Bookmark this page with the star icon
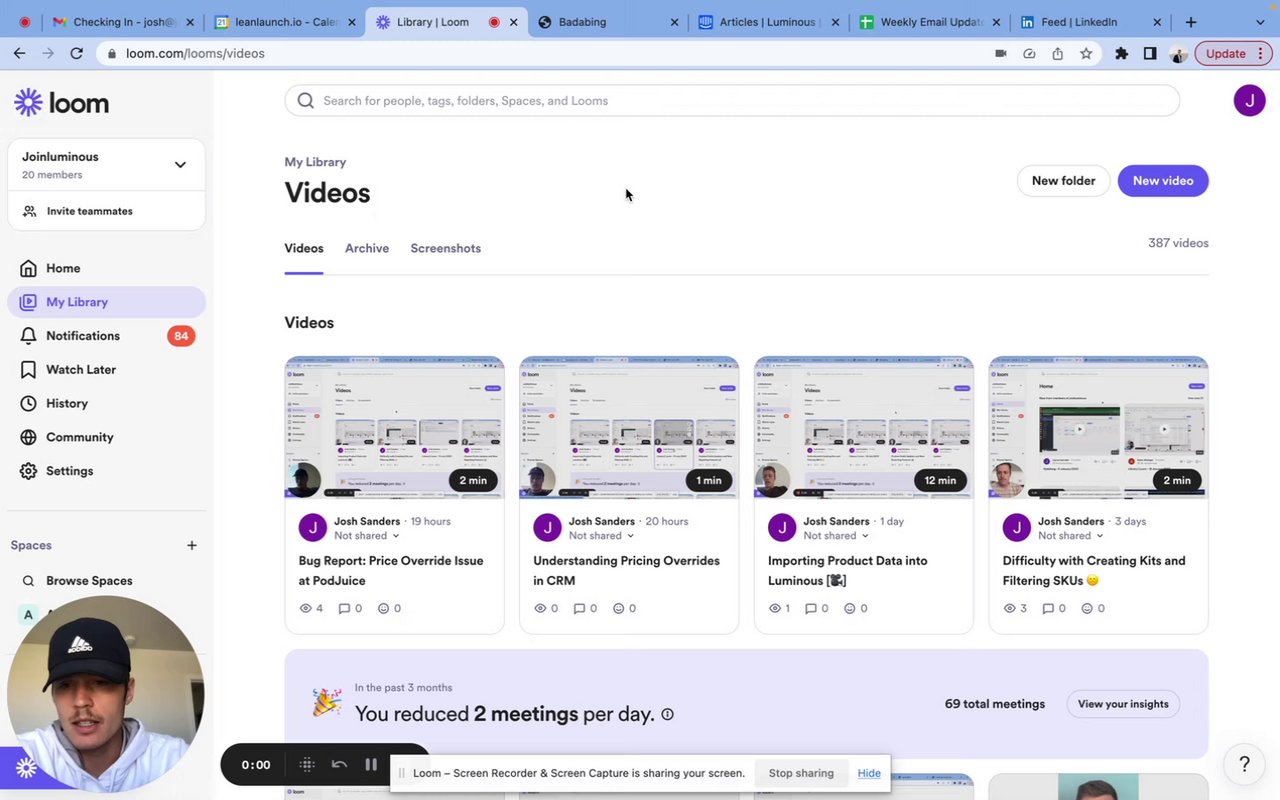This screenshot has height=800, width=1280. coord(1086,53)
